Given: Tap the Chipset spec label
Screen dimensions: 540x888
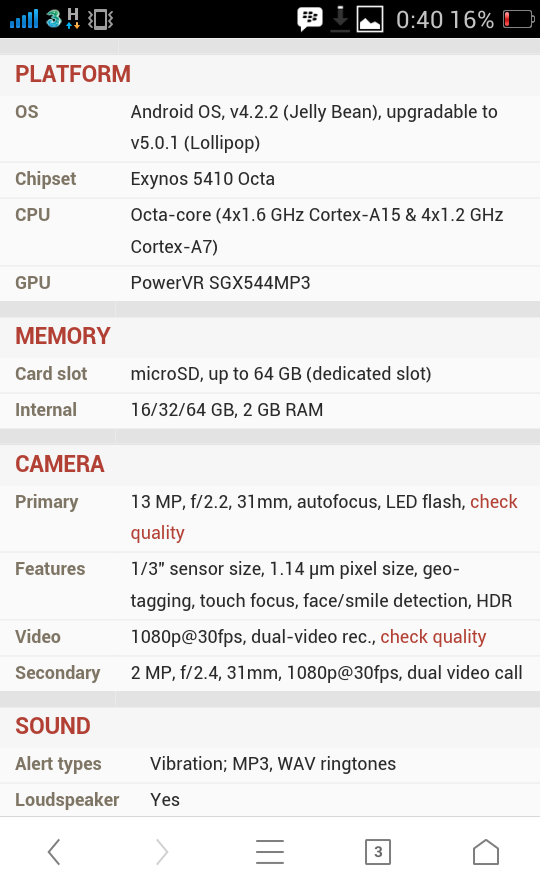Looking at the screenshot, I should tap(45, 179).
